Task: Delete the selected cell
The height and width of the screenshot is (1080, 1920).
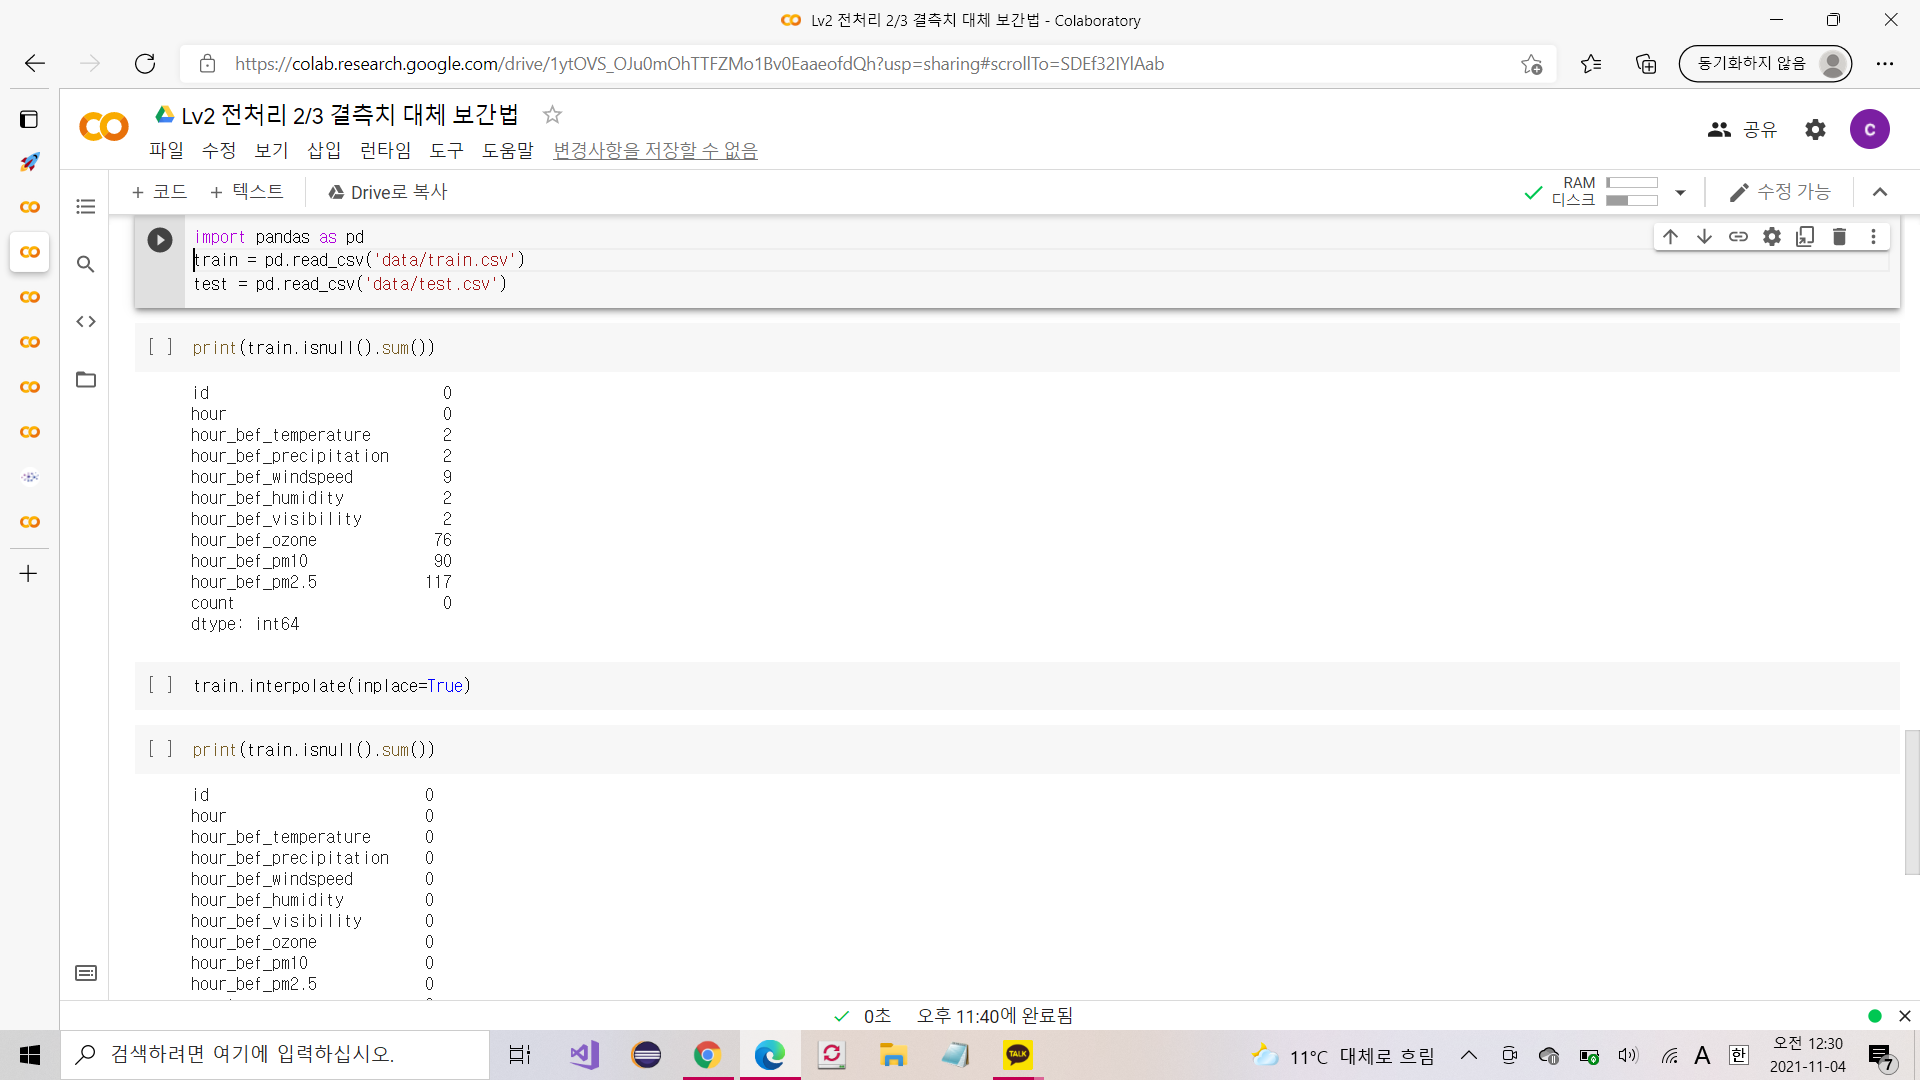Action: point(1839,237)
